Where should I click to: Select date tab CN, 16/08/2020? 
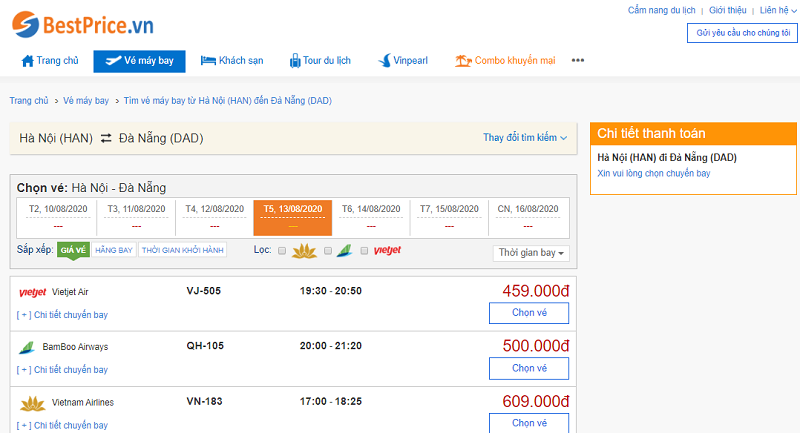(528, 218)
